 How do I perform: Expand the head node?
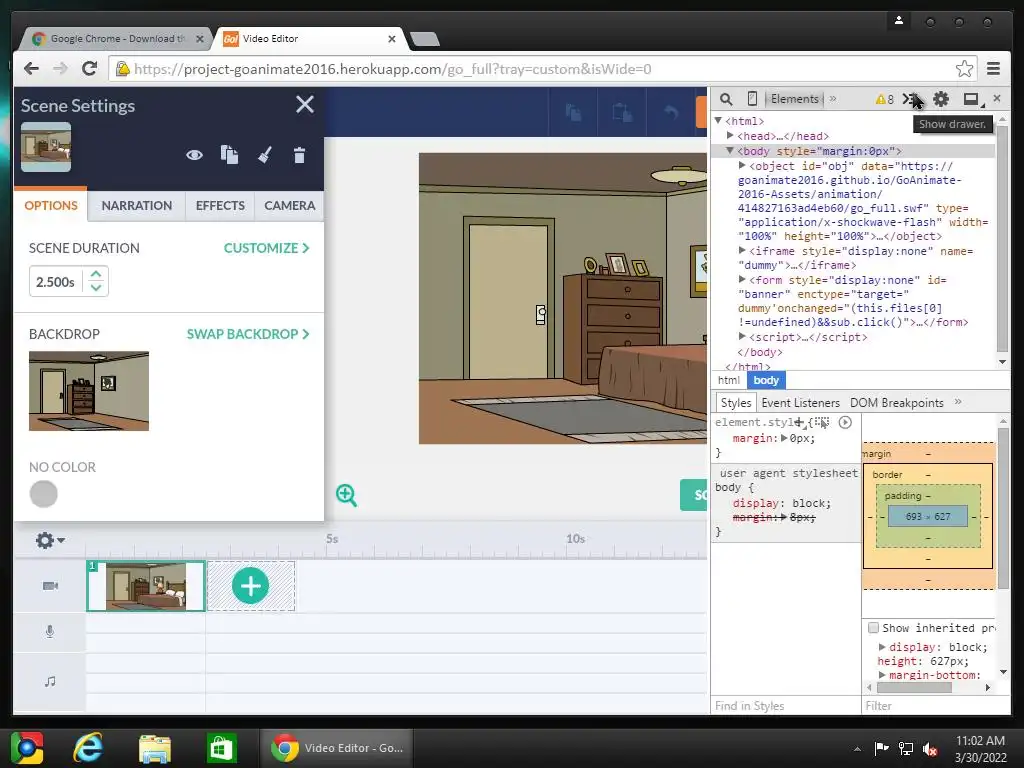point(731,136)
